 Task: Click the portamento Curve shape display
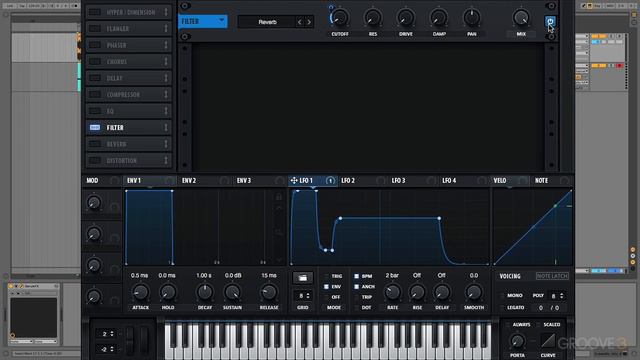548,341
